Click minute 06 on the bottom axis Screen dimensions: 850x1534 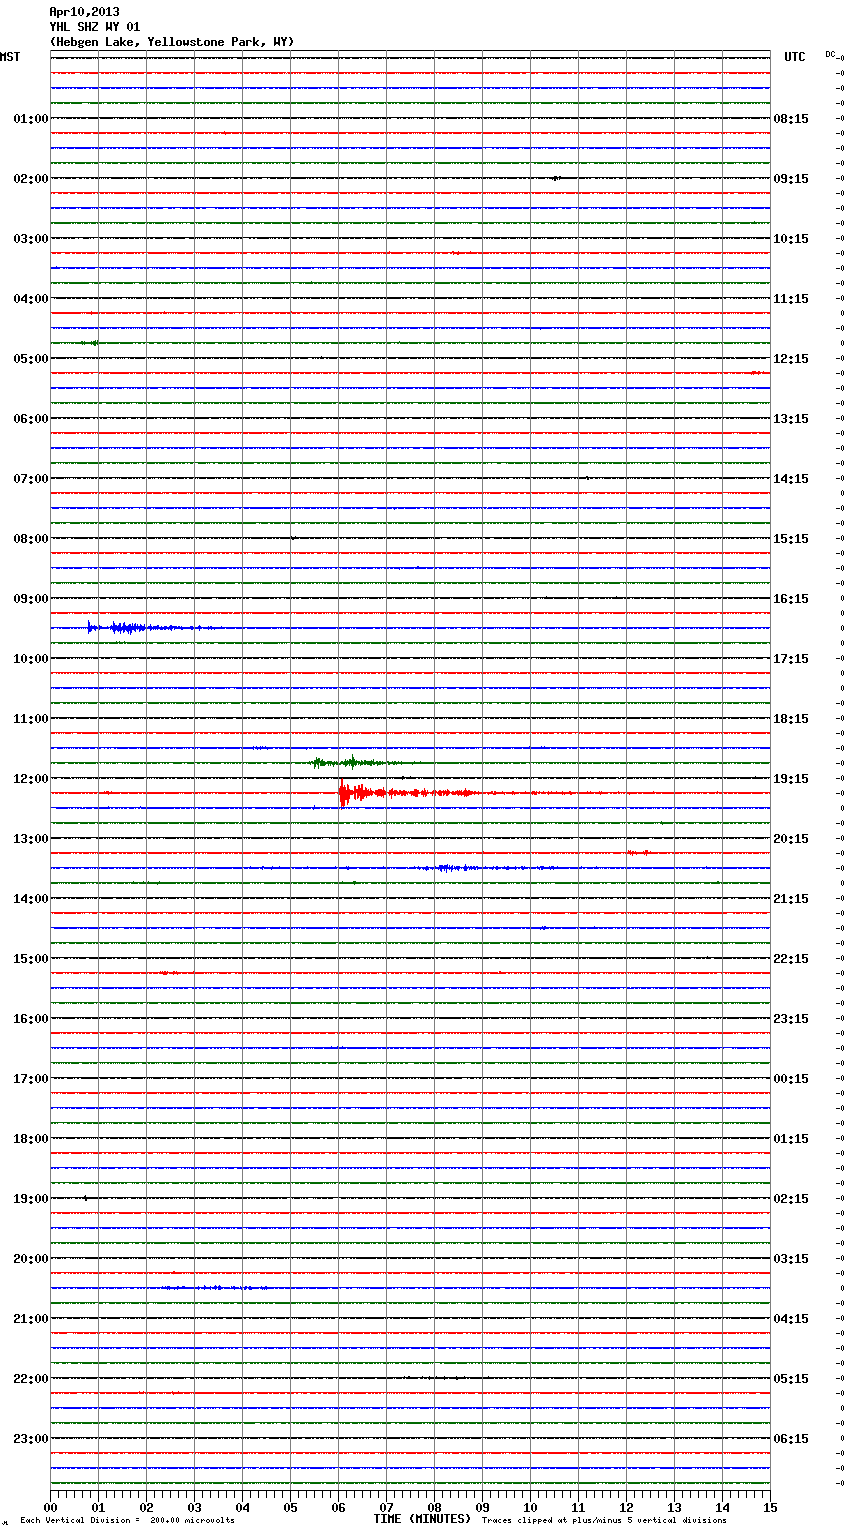pos(338,1507)
